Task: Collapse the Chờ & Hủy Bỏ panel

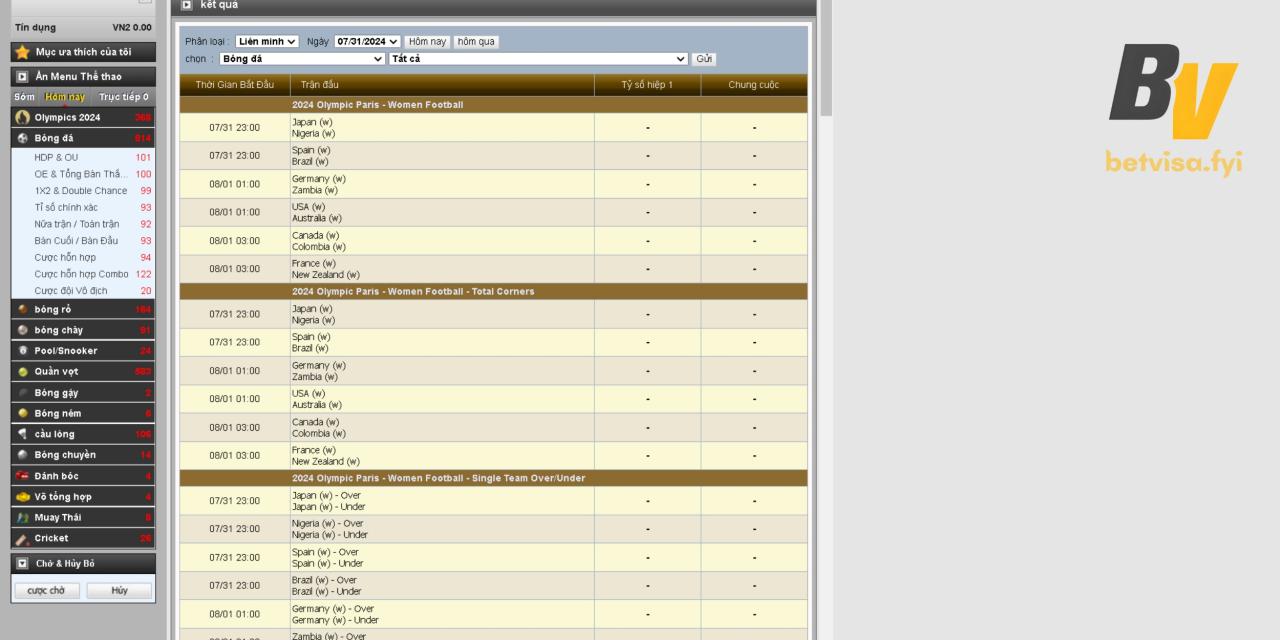Action: pos(22,564)
